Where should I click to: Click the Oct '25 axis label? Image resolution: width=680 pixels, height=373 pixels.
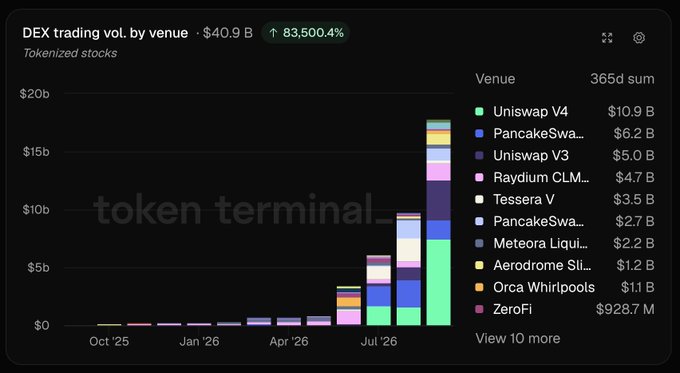109,342
